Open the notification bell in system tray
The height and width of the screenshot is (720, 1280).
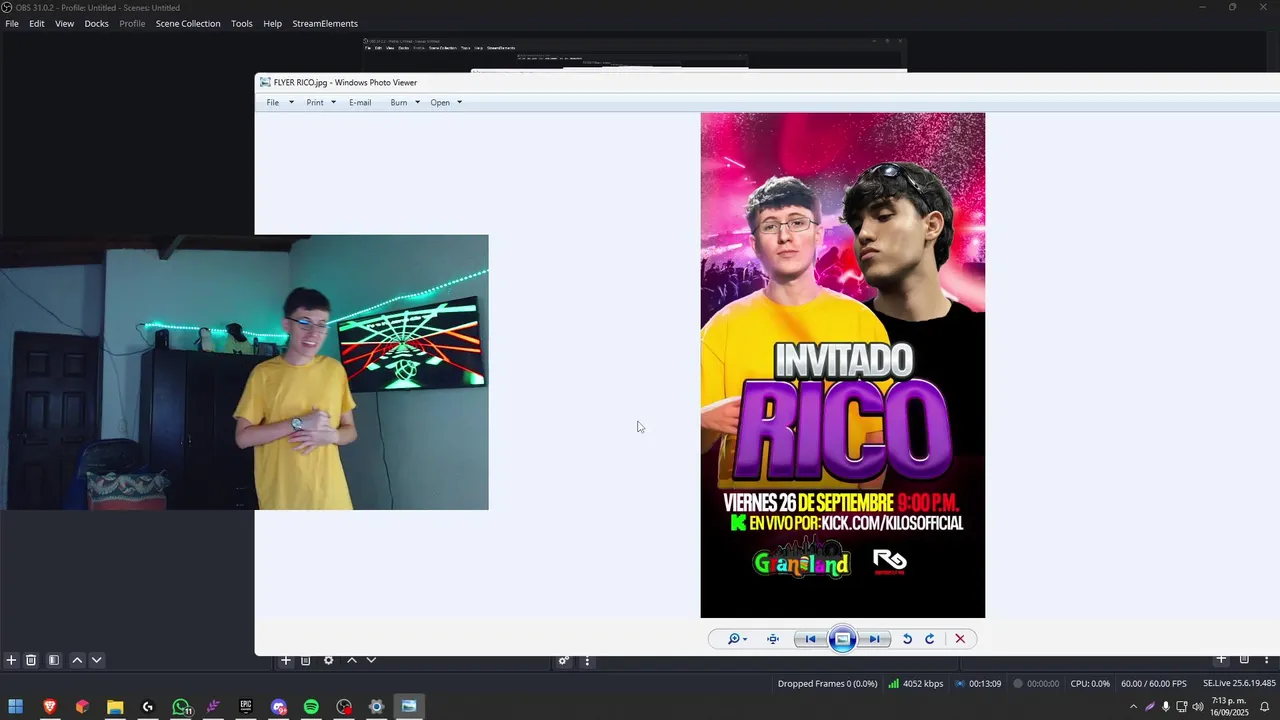pyautogui.click(x=1264, y=707)
